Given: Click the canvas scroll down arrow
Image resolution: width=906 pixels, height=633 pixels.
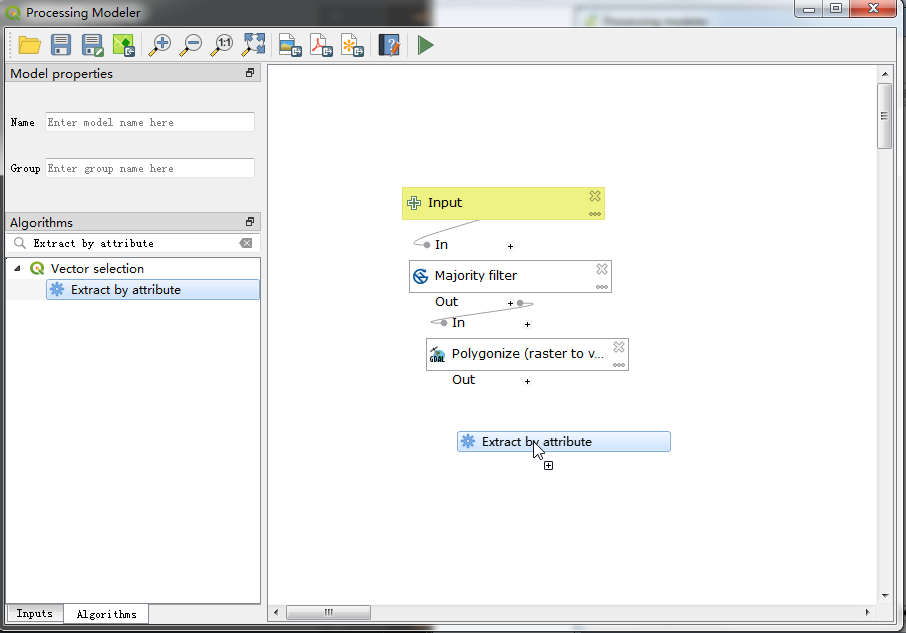Looking at the screenshot, I should [885, 595].
